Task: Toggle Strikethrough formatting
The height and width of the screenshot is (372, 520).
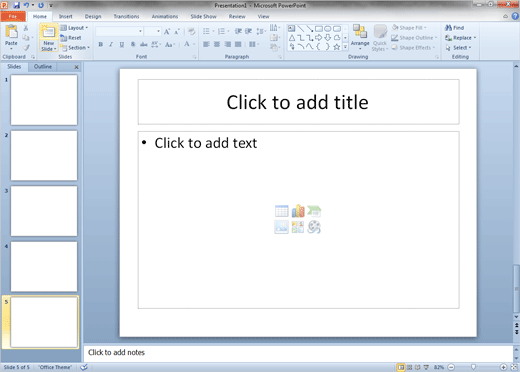Action: [x=144, y=44]
